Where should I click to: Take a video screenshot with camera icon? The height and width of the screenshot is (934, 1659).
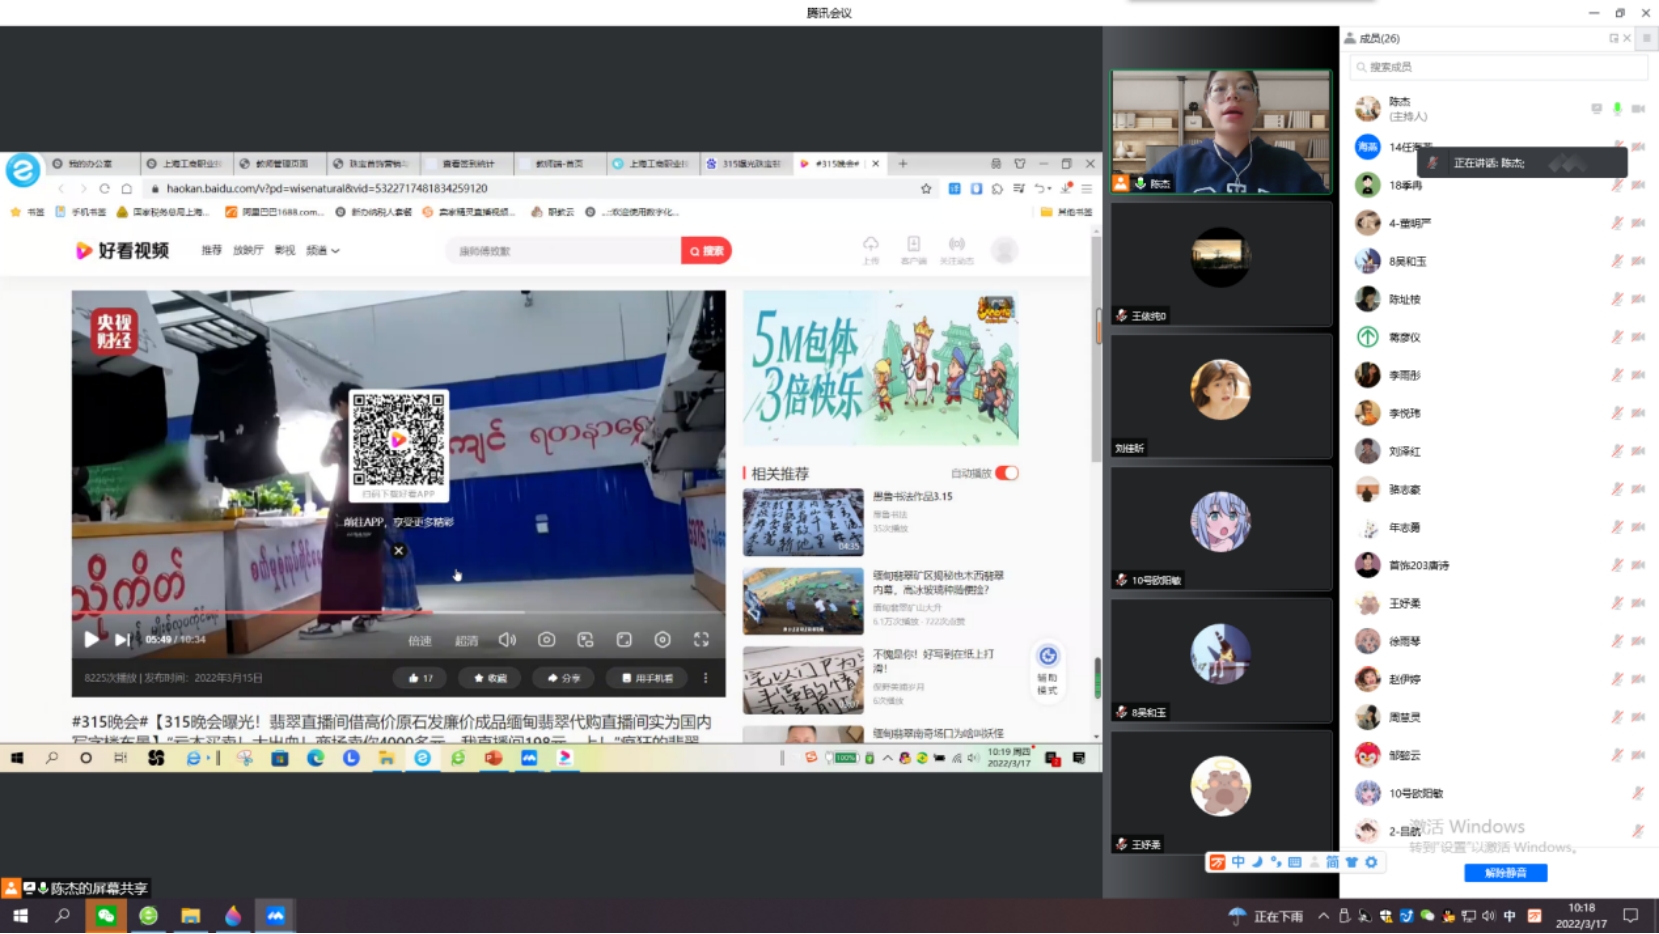tap(546, 640)
